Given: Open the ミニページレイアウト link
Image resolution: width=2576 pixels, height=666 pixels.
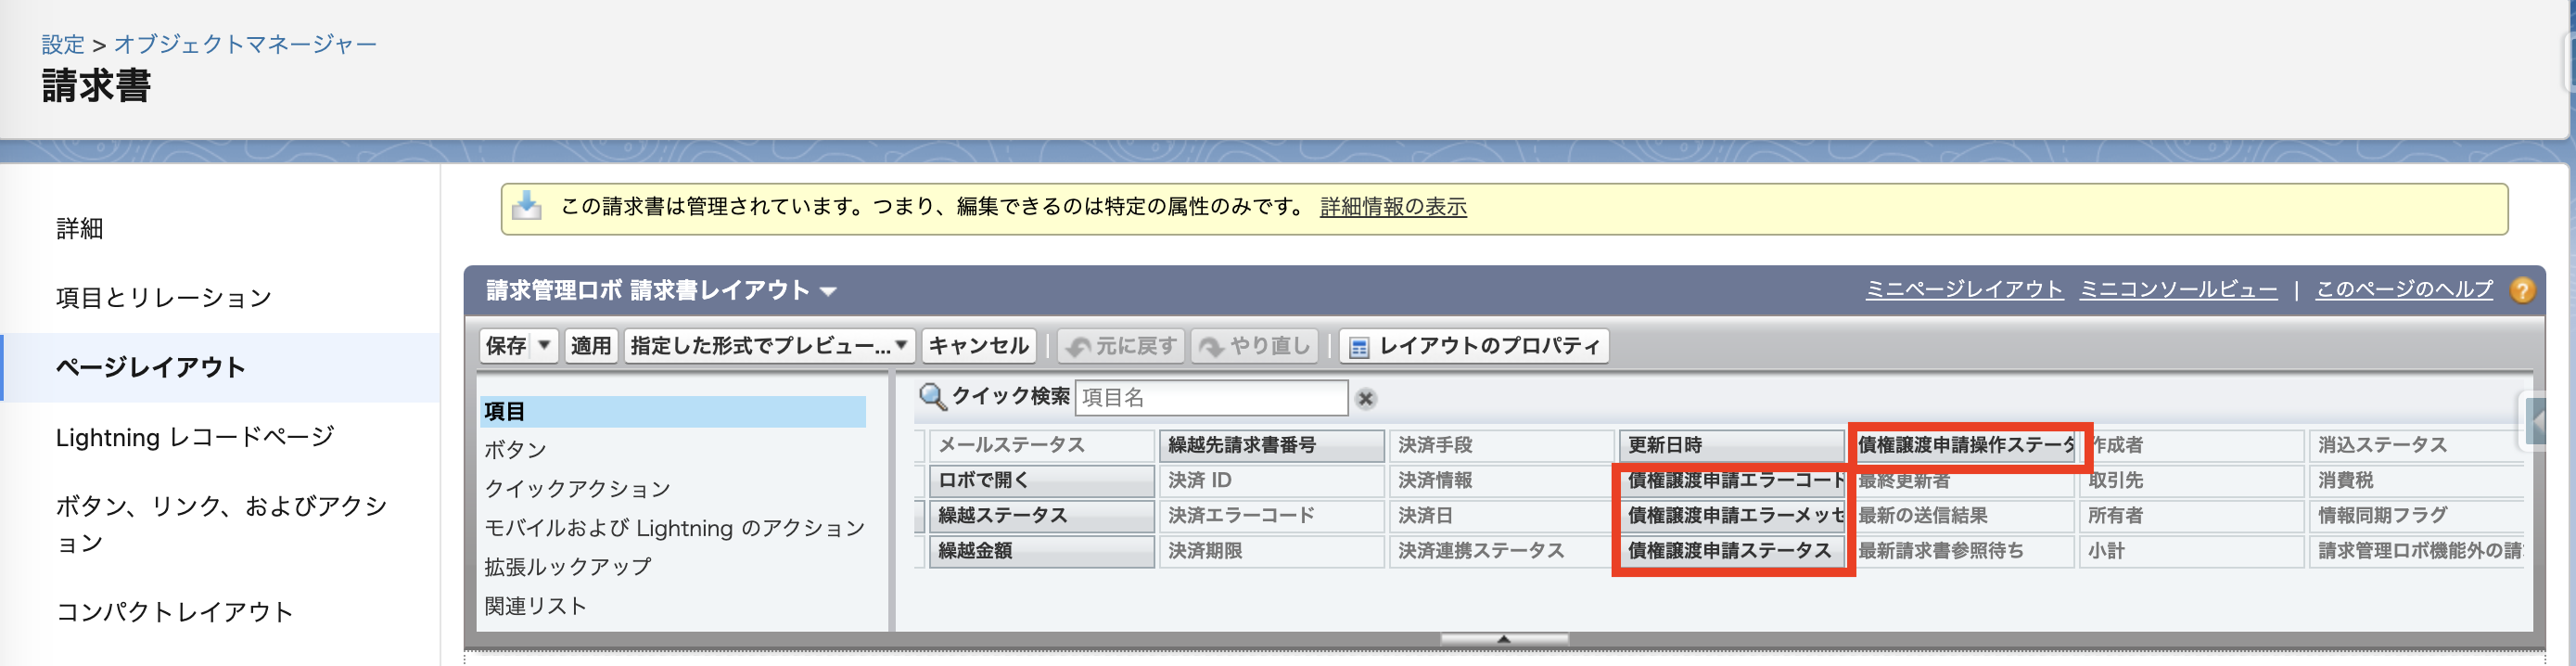Looking at the screenshot, I should [1964, 290].
